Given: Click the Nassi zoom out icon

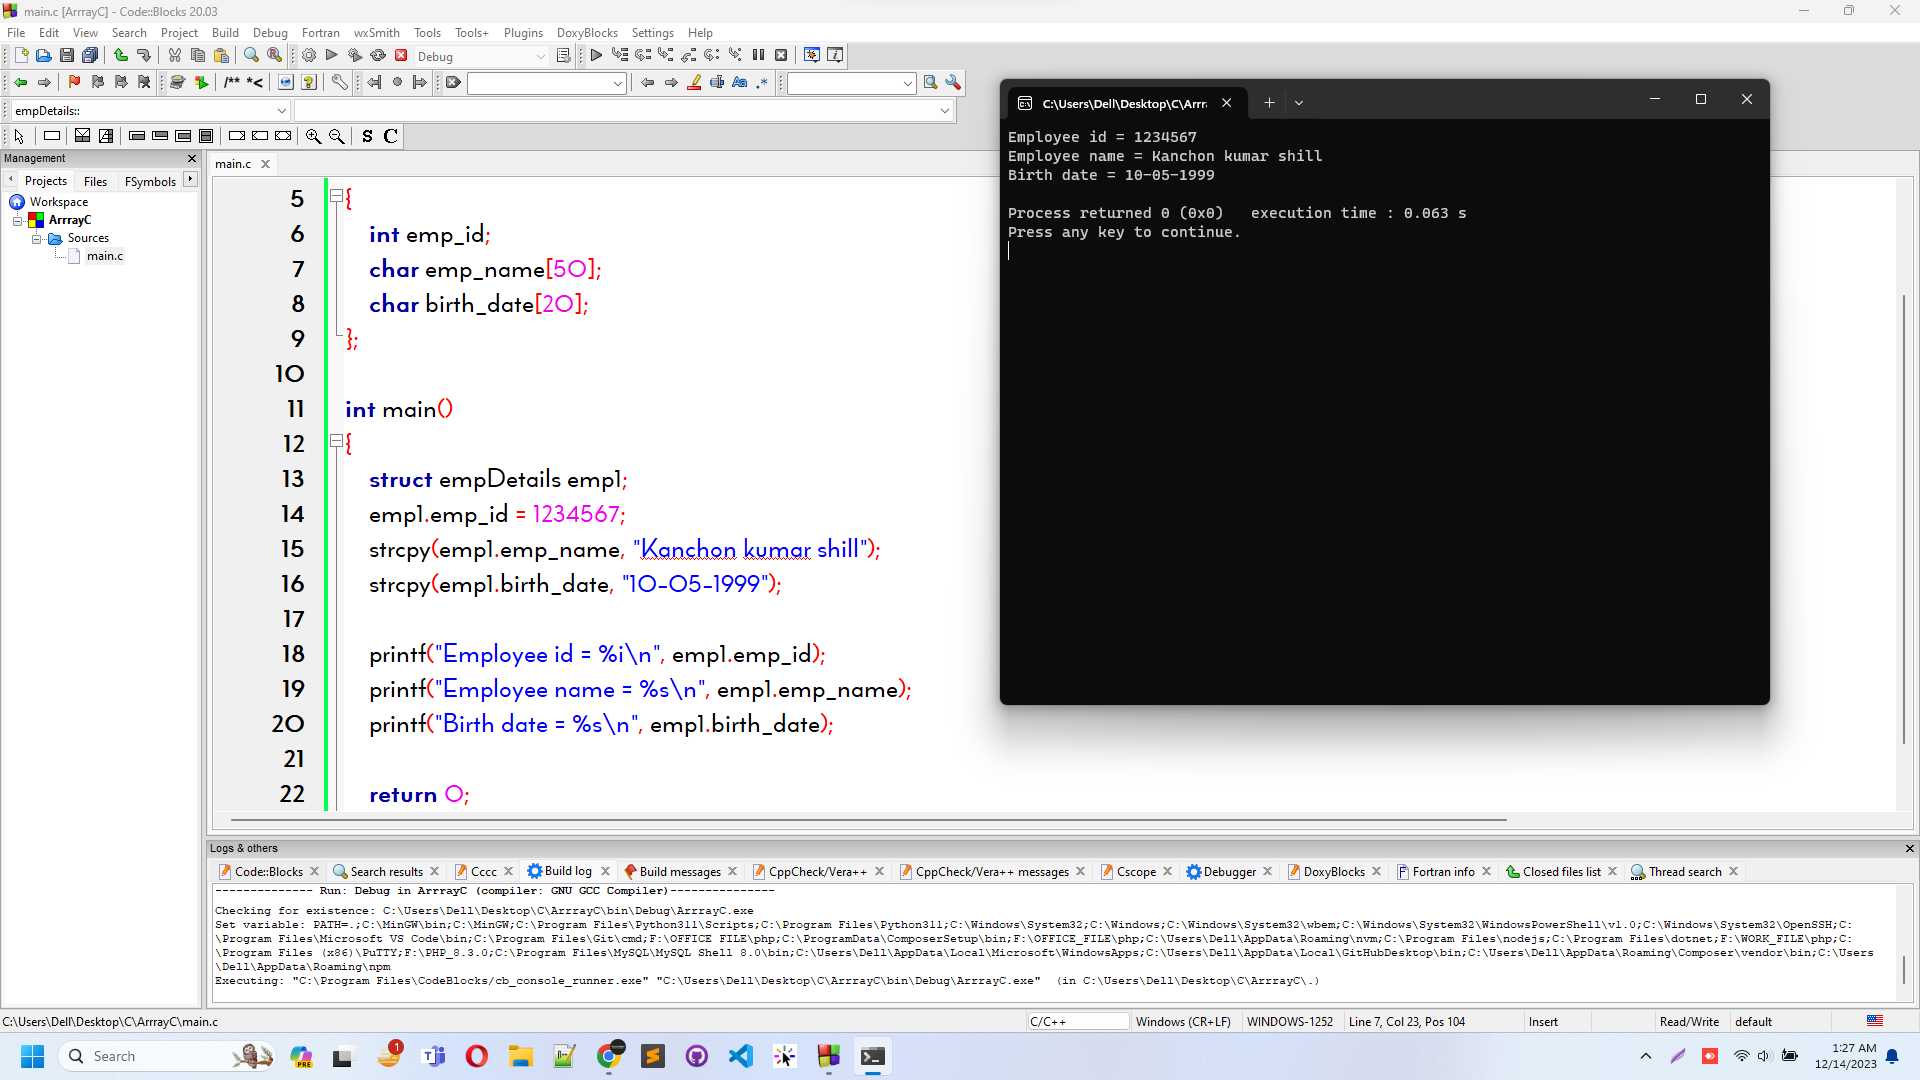Looking at the screenshot, I should pyautogui.click(x=337, y=136).
